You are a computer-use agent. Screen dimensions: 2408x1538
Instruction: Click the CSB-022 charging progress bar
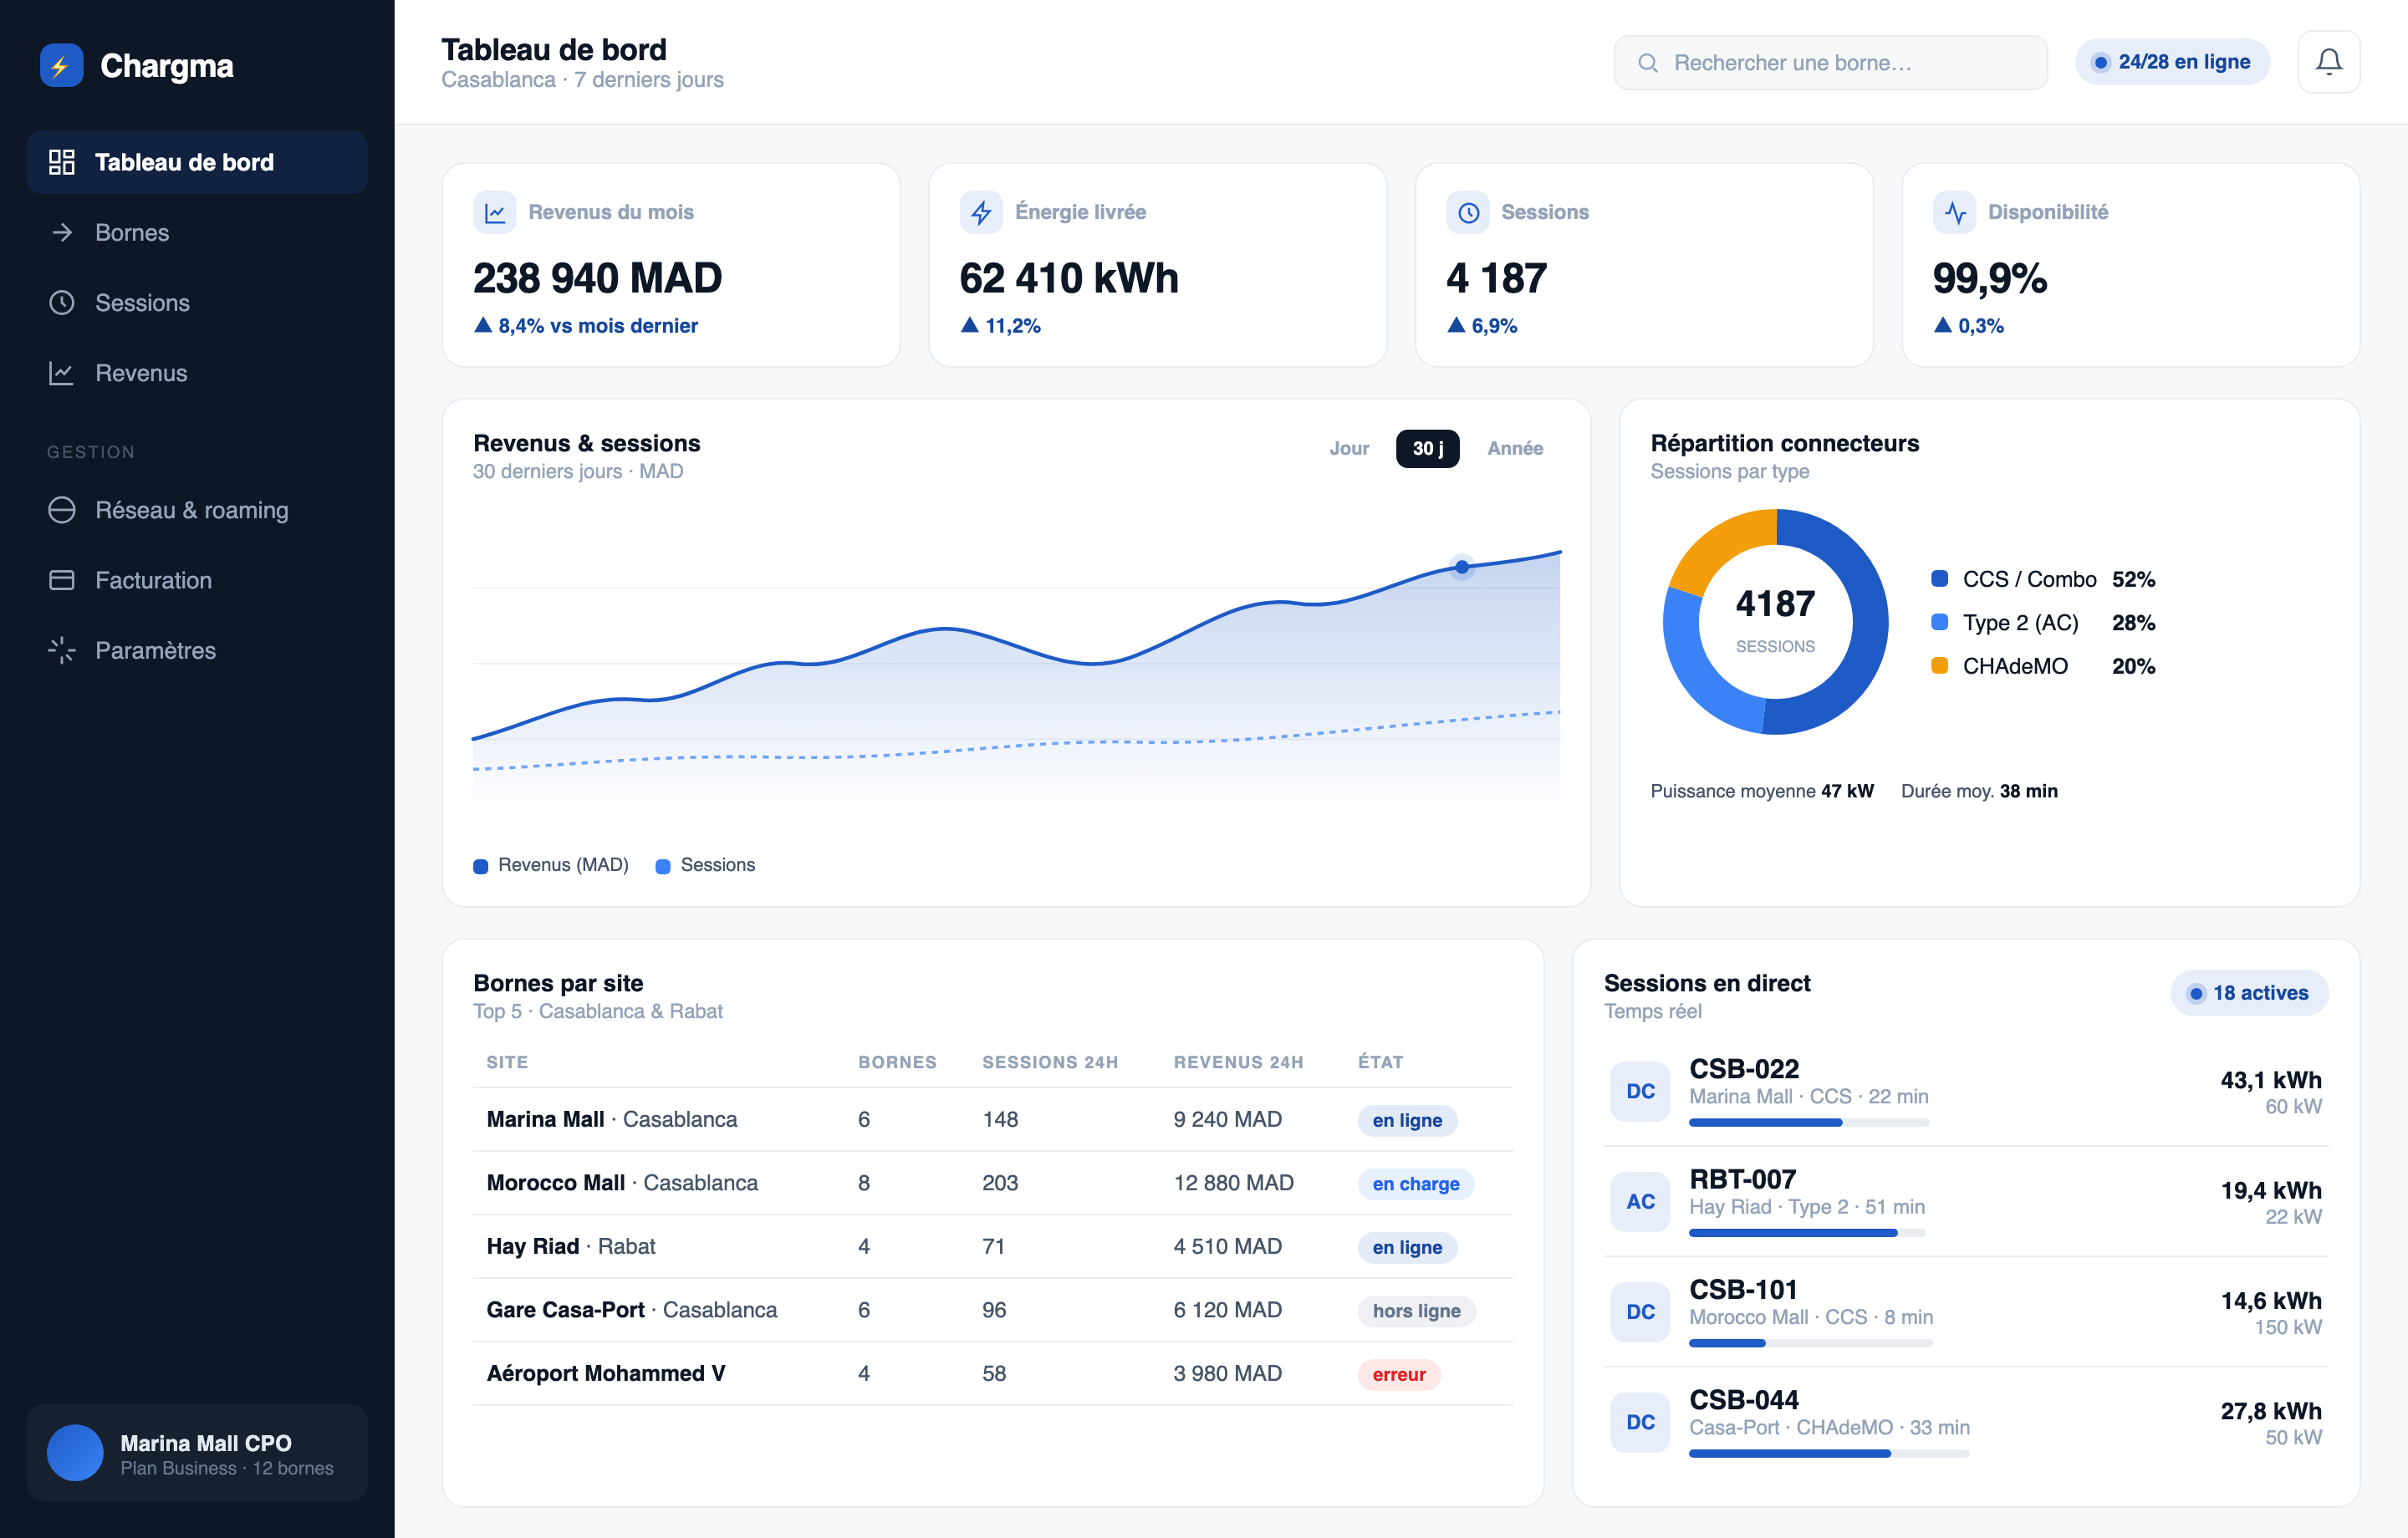(x=1809, y=1123)
